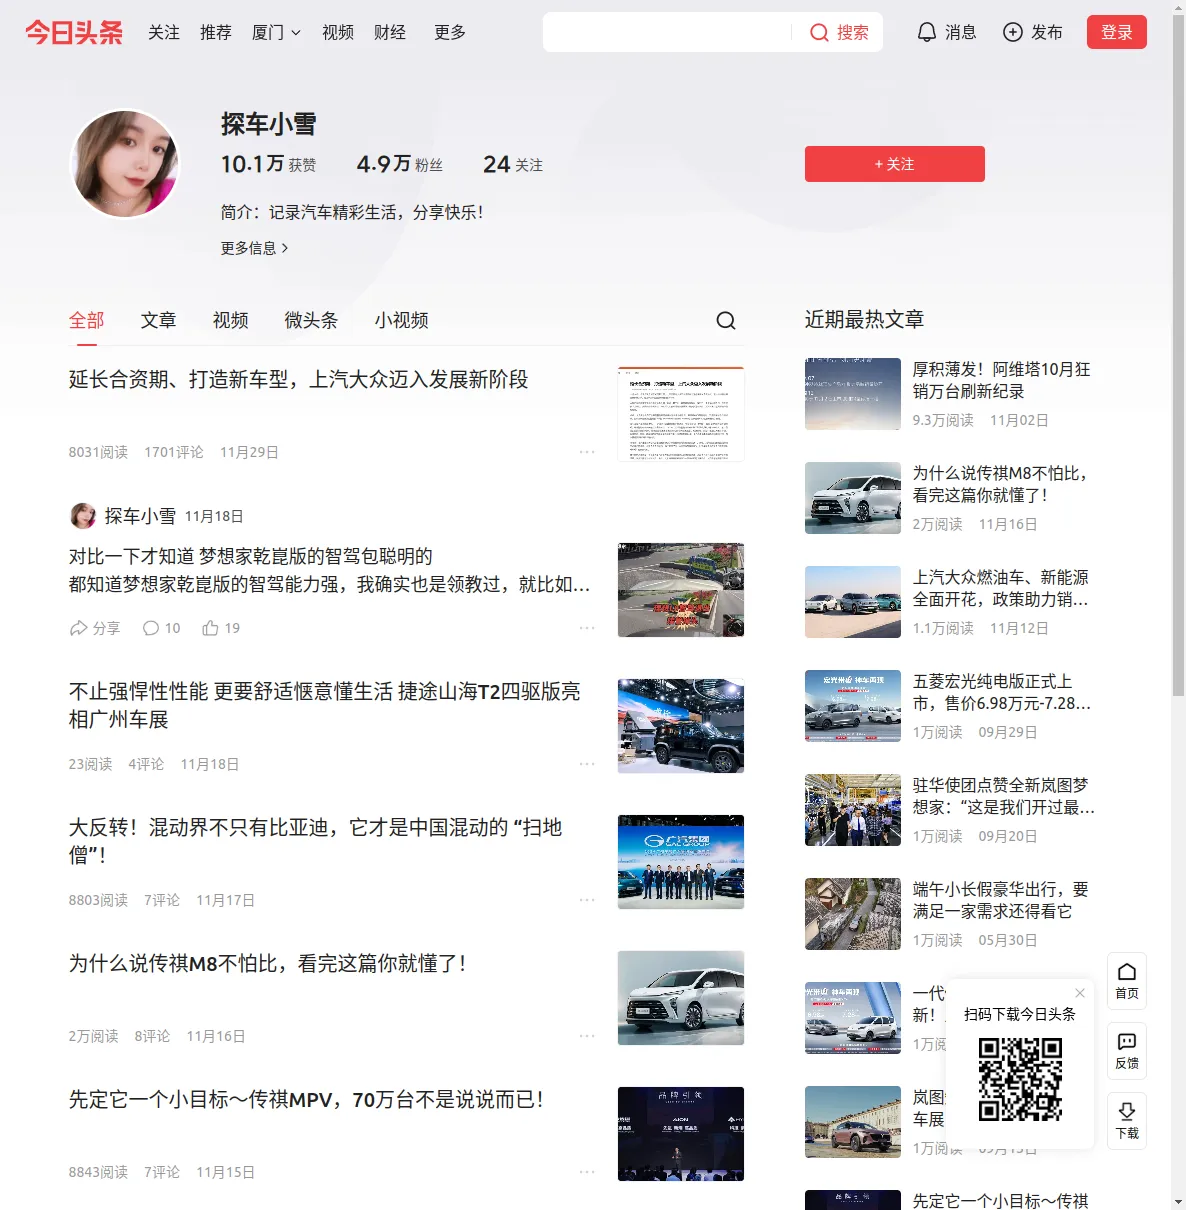Open the 财经 channel

coord(390,33)
